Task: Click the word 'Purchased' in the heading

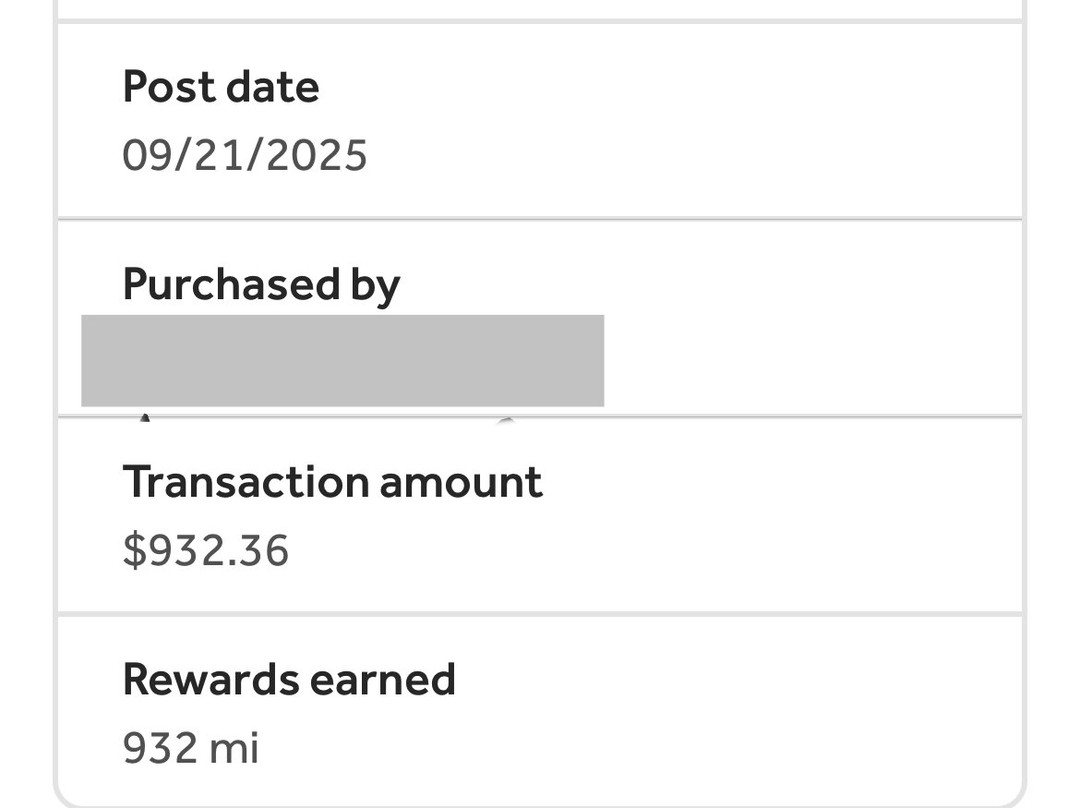Action: [230, 285]
